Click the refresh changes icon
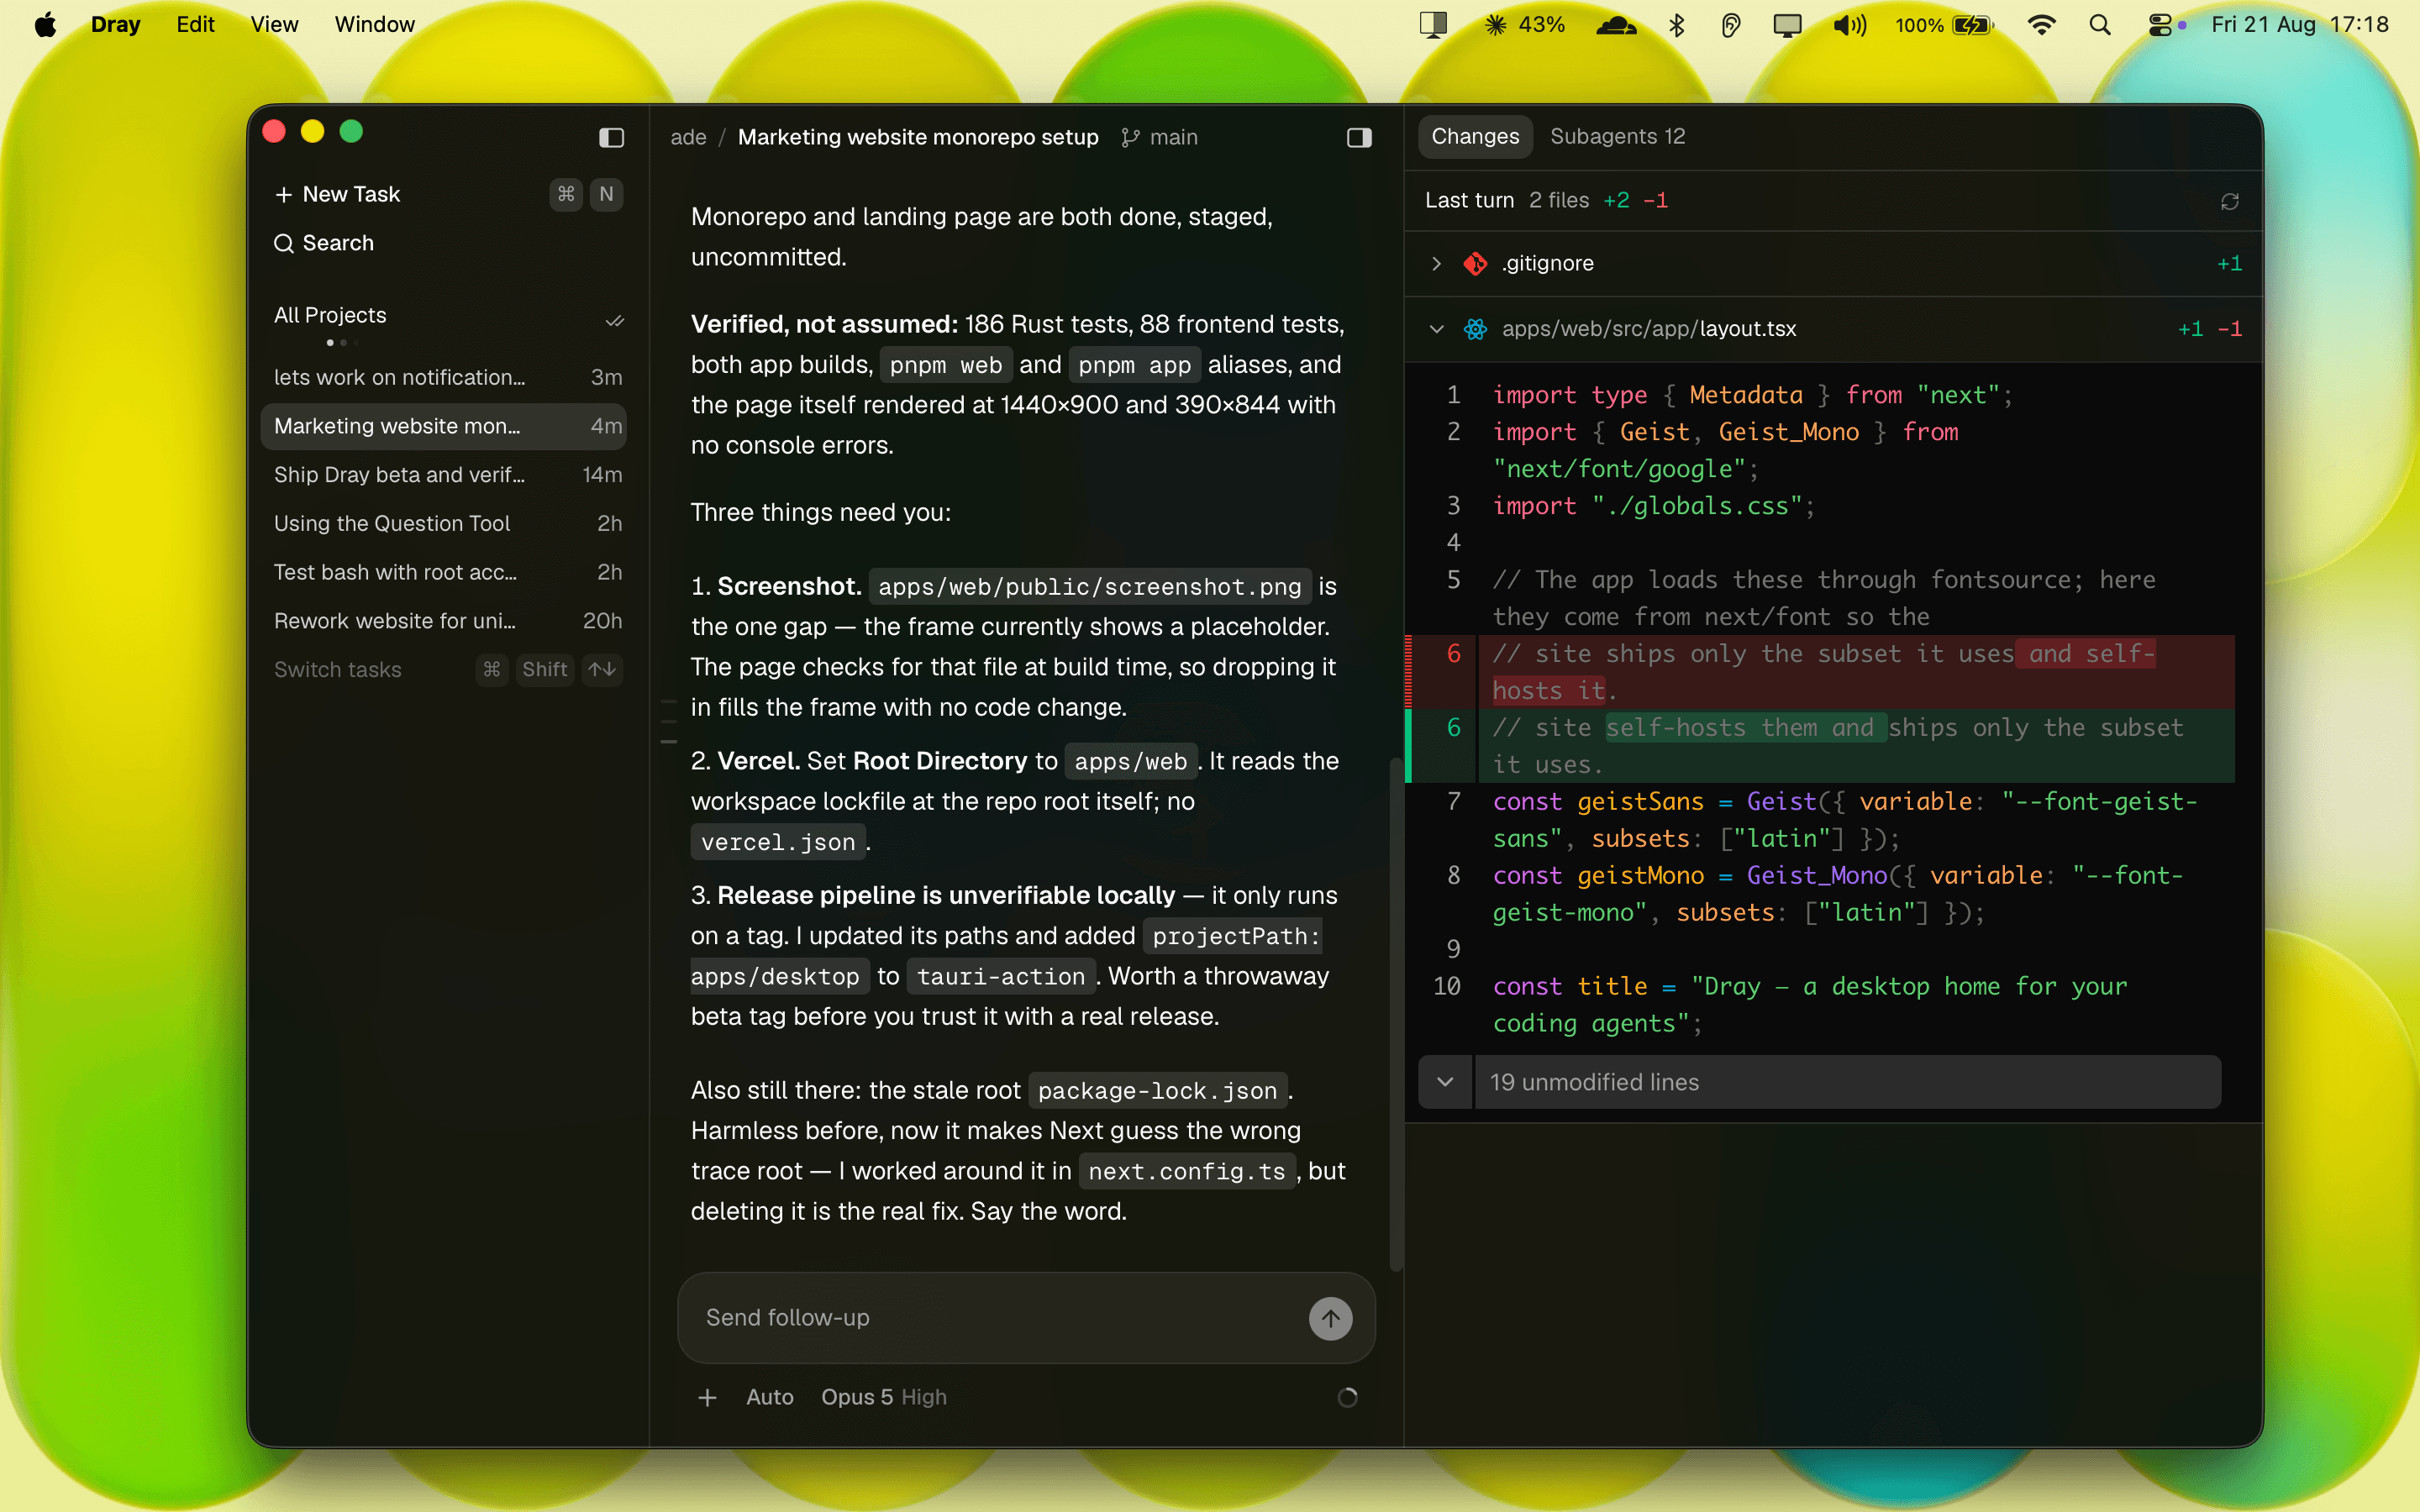 click(x=2229, y=201)
